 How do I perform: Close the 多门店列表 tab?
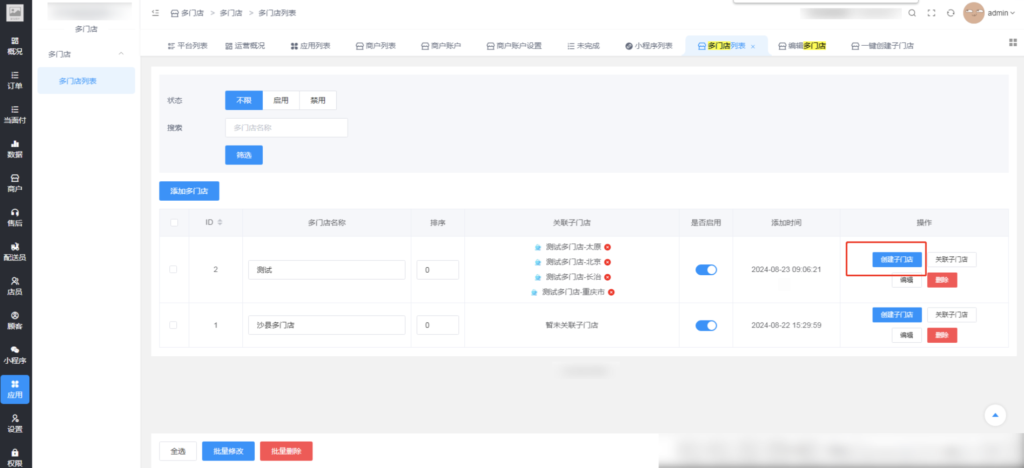(x=752, y=46)
